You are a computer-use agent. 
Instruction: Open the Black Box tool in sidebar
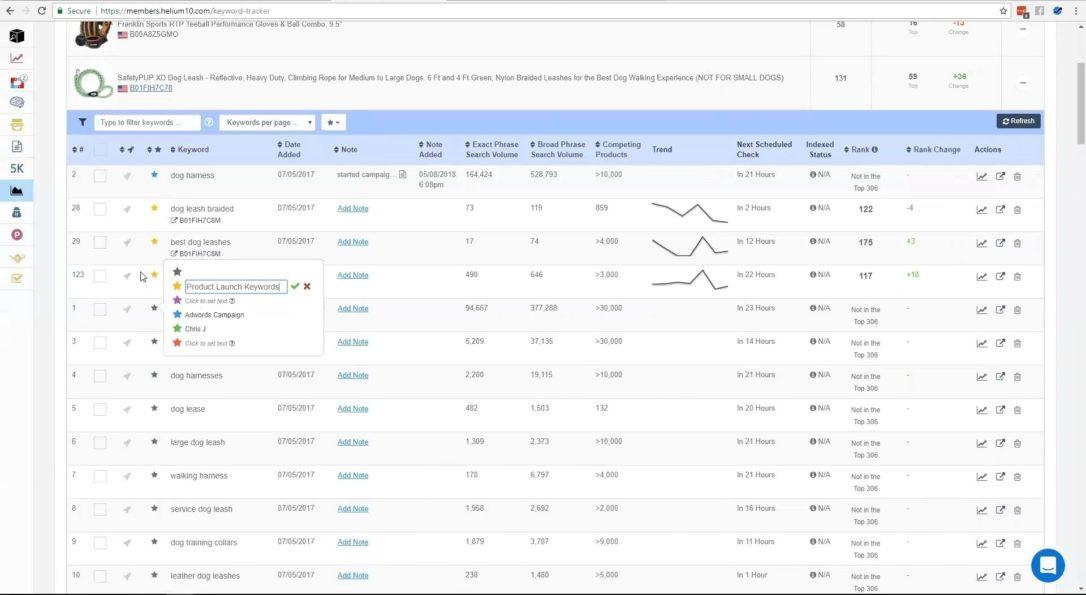[17, 36]
